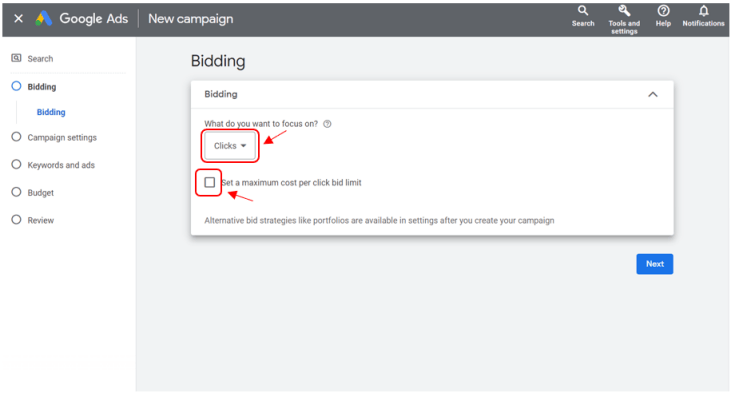This screenshot has width=731, height=393.
Task: Open the Search magnifier in top bar
Action: coord(583,11)
